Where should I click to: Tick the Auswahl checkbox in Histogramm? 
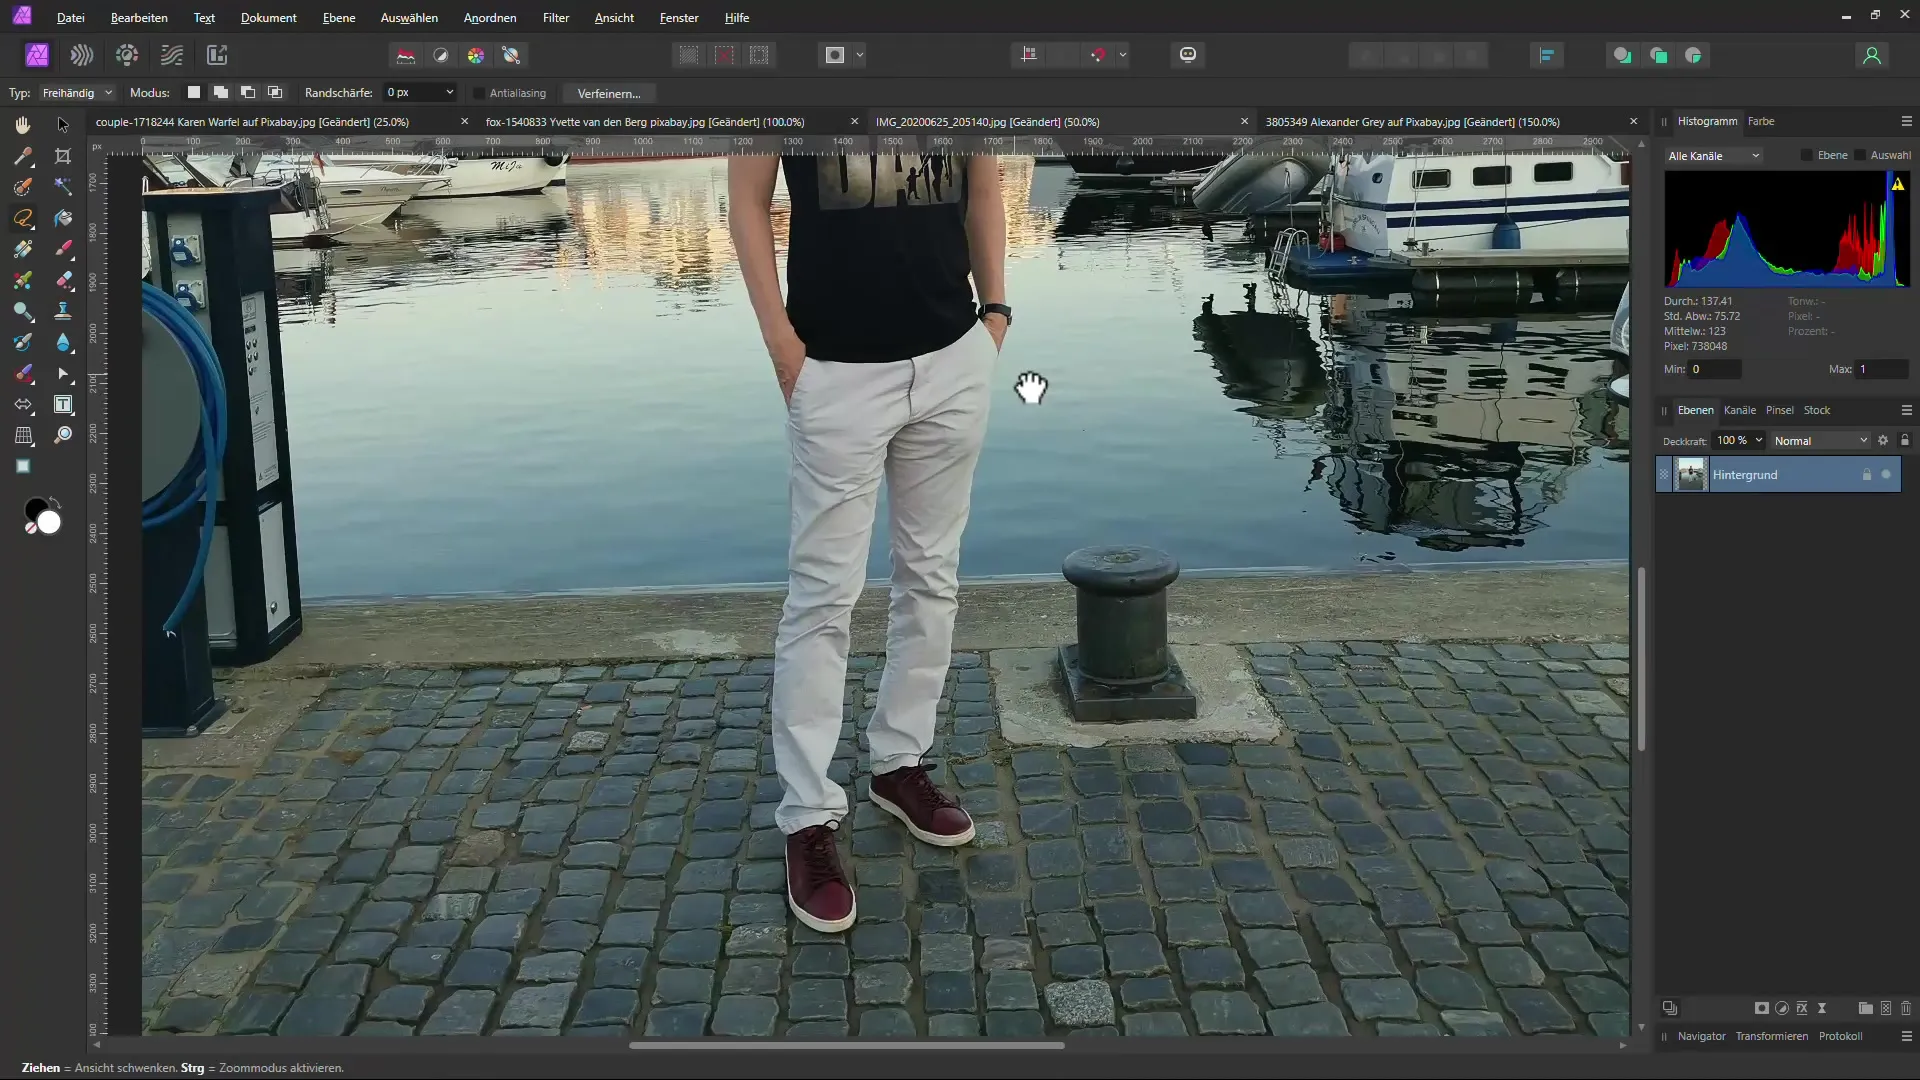point(1859,155)
